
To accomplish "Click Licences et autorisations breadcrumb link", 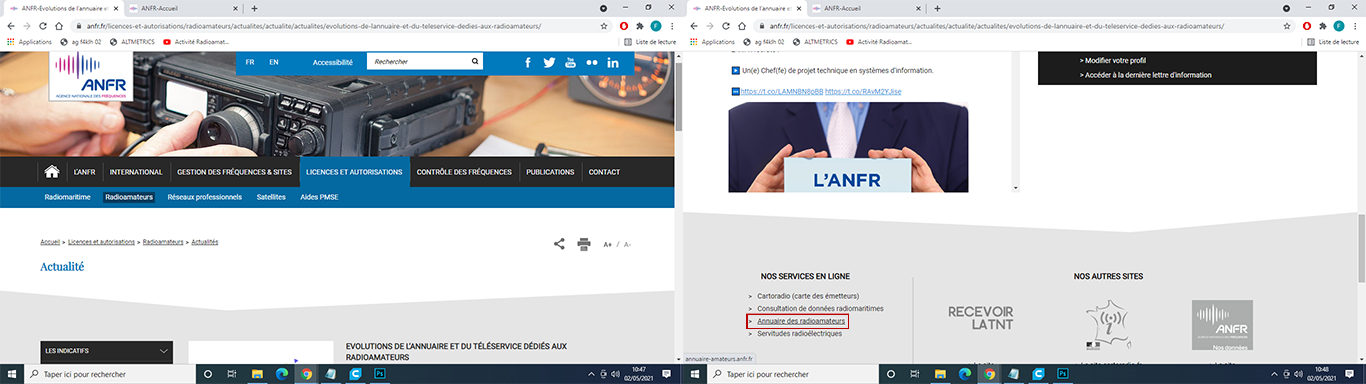I will [x=101, y=242].
